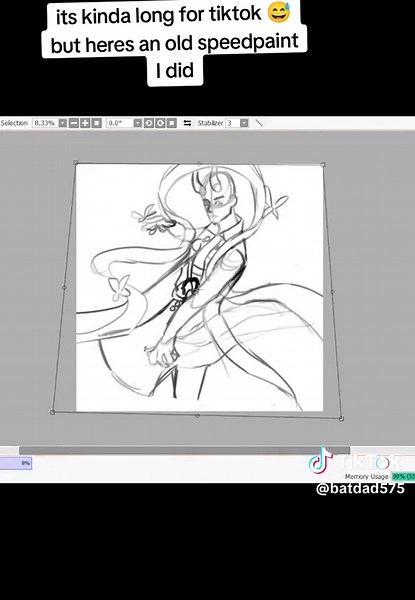This screenshot has width=415, height=600.
Task: Click the @batdad575 username text
Action: click(x=360, y=488)
